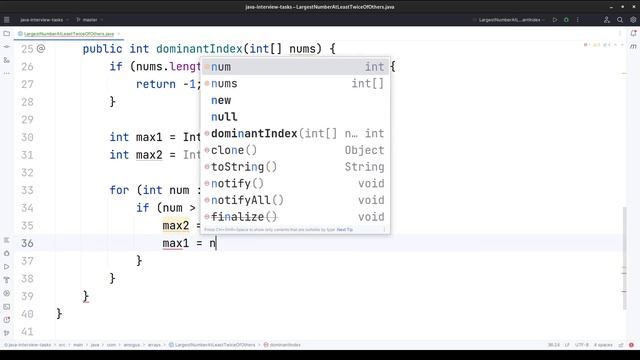The width and height of the screenshot is (640, 360).
Task: Click the error indicator in status bar corner
Action: 631,345
